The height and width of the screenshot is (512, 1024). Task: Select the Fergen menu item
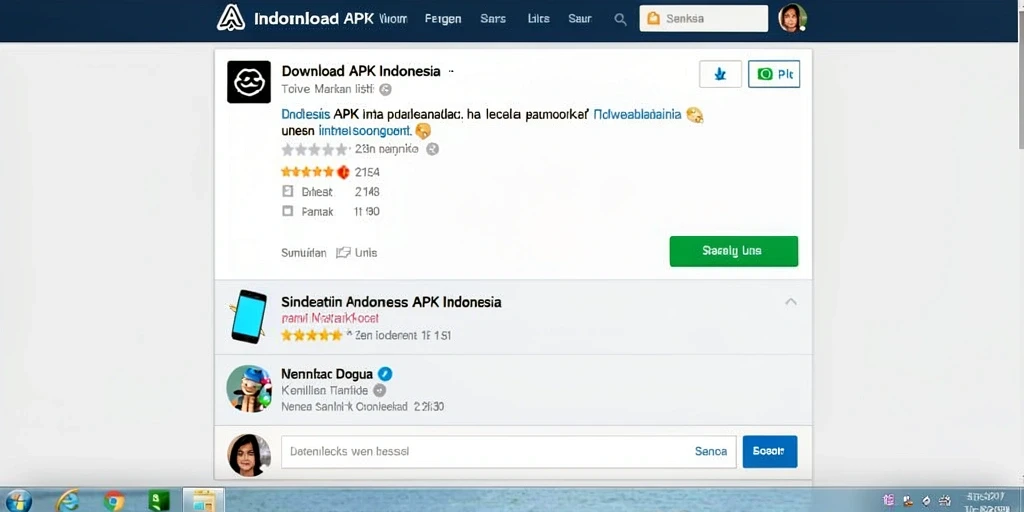[443, 19]
